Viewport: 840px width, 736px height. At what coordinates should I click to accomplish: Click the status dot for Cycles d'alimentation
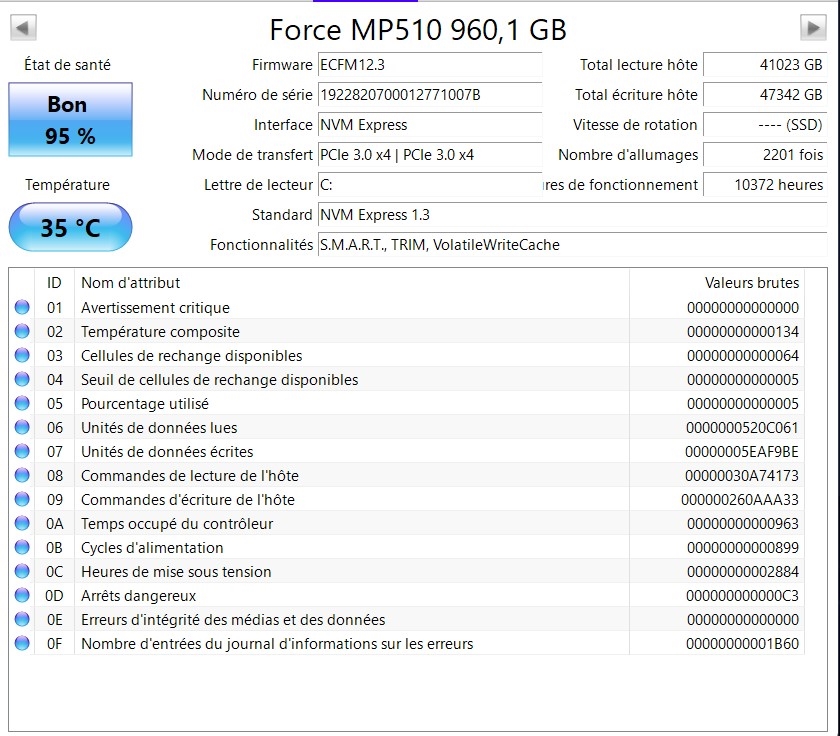tap(22, 547)
